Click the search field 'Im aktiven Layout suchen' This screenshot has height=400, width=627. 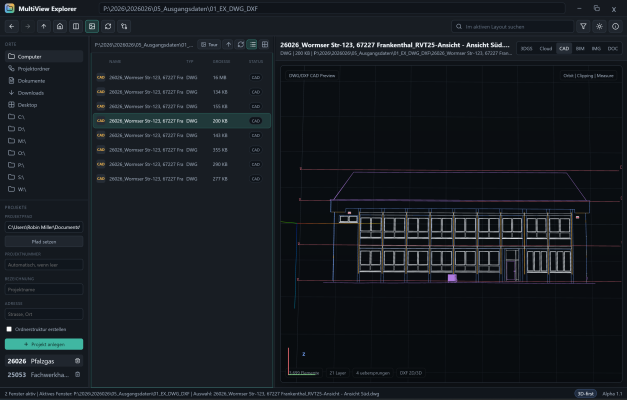click(x=513, y=26)
